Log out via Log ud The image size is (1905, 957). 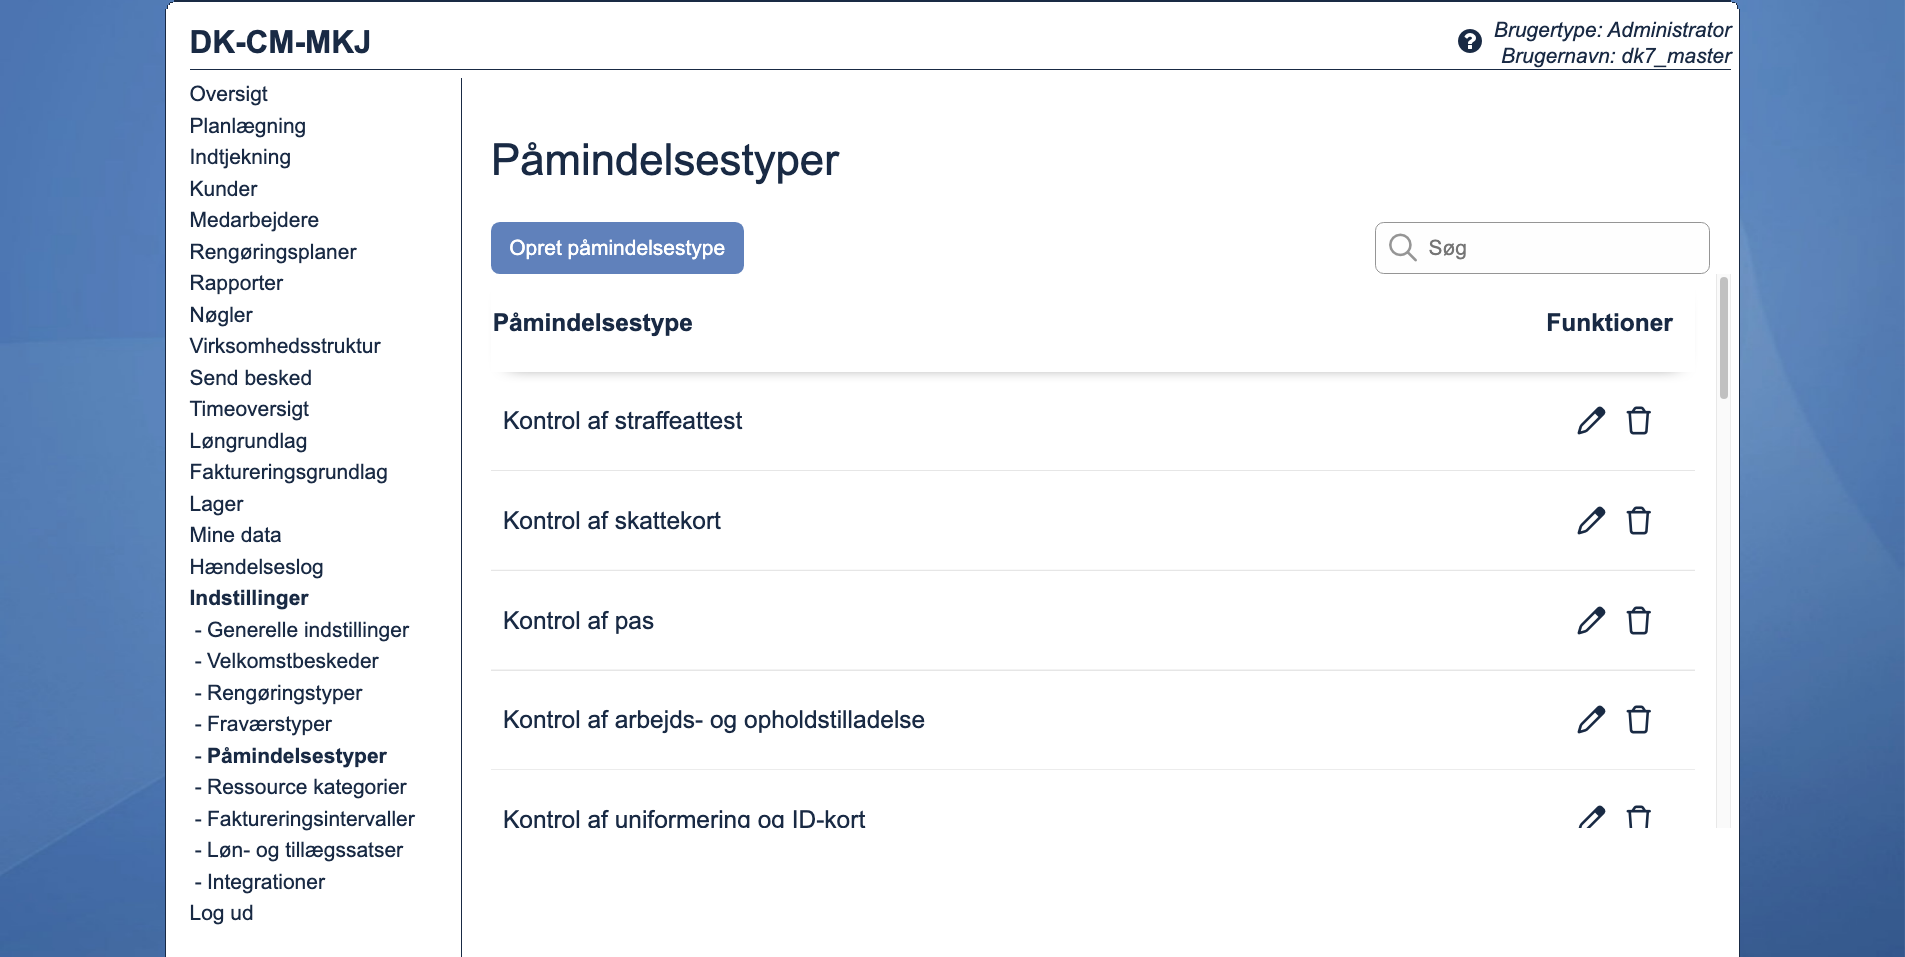[x=221, y=912]
